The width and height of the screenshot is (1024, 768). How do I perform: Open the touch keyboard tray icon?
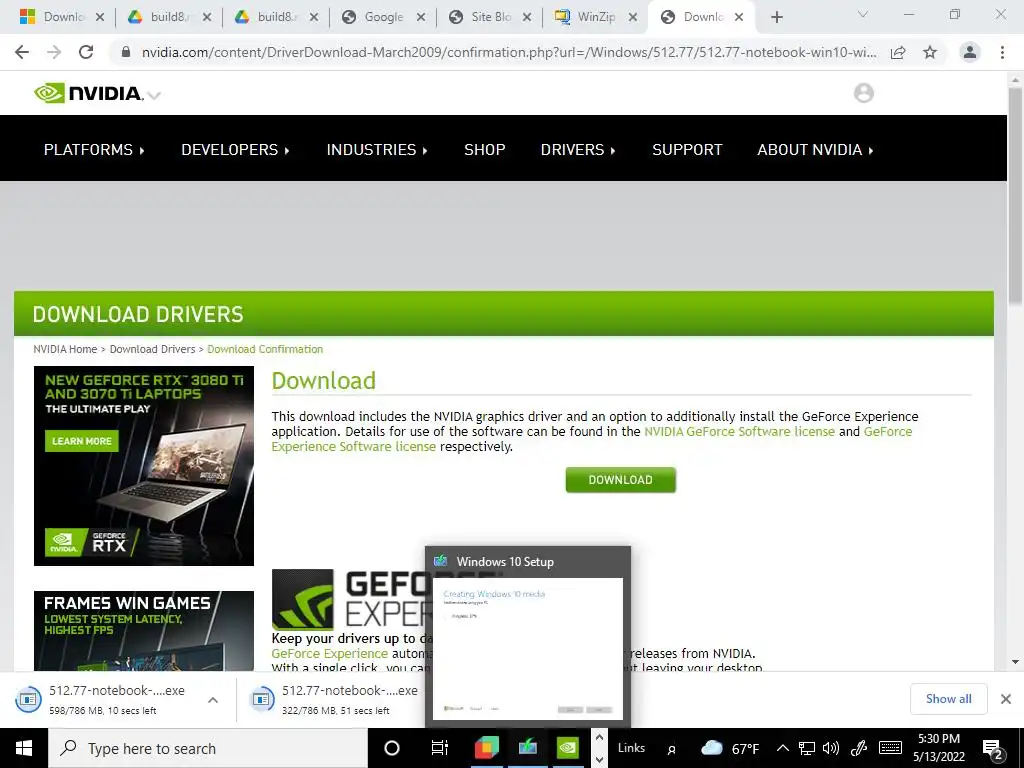890,748
